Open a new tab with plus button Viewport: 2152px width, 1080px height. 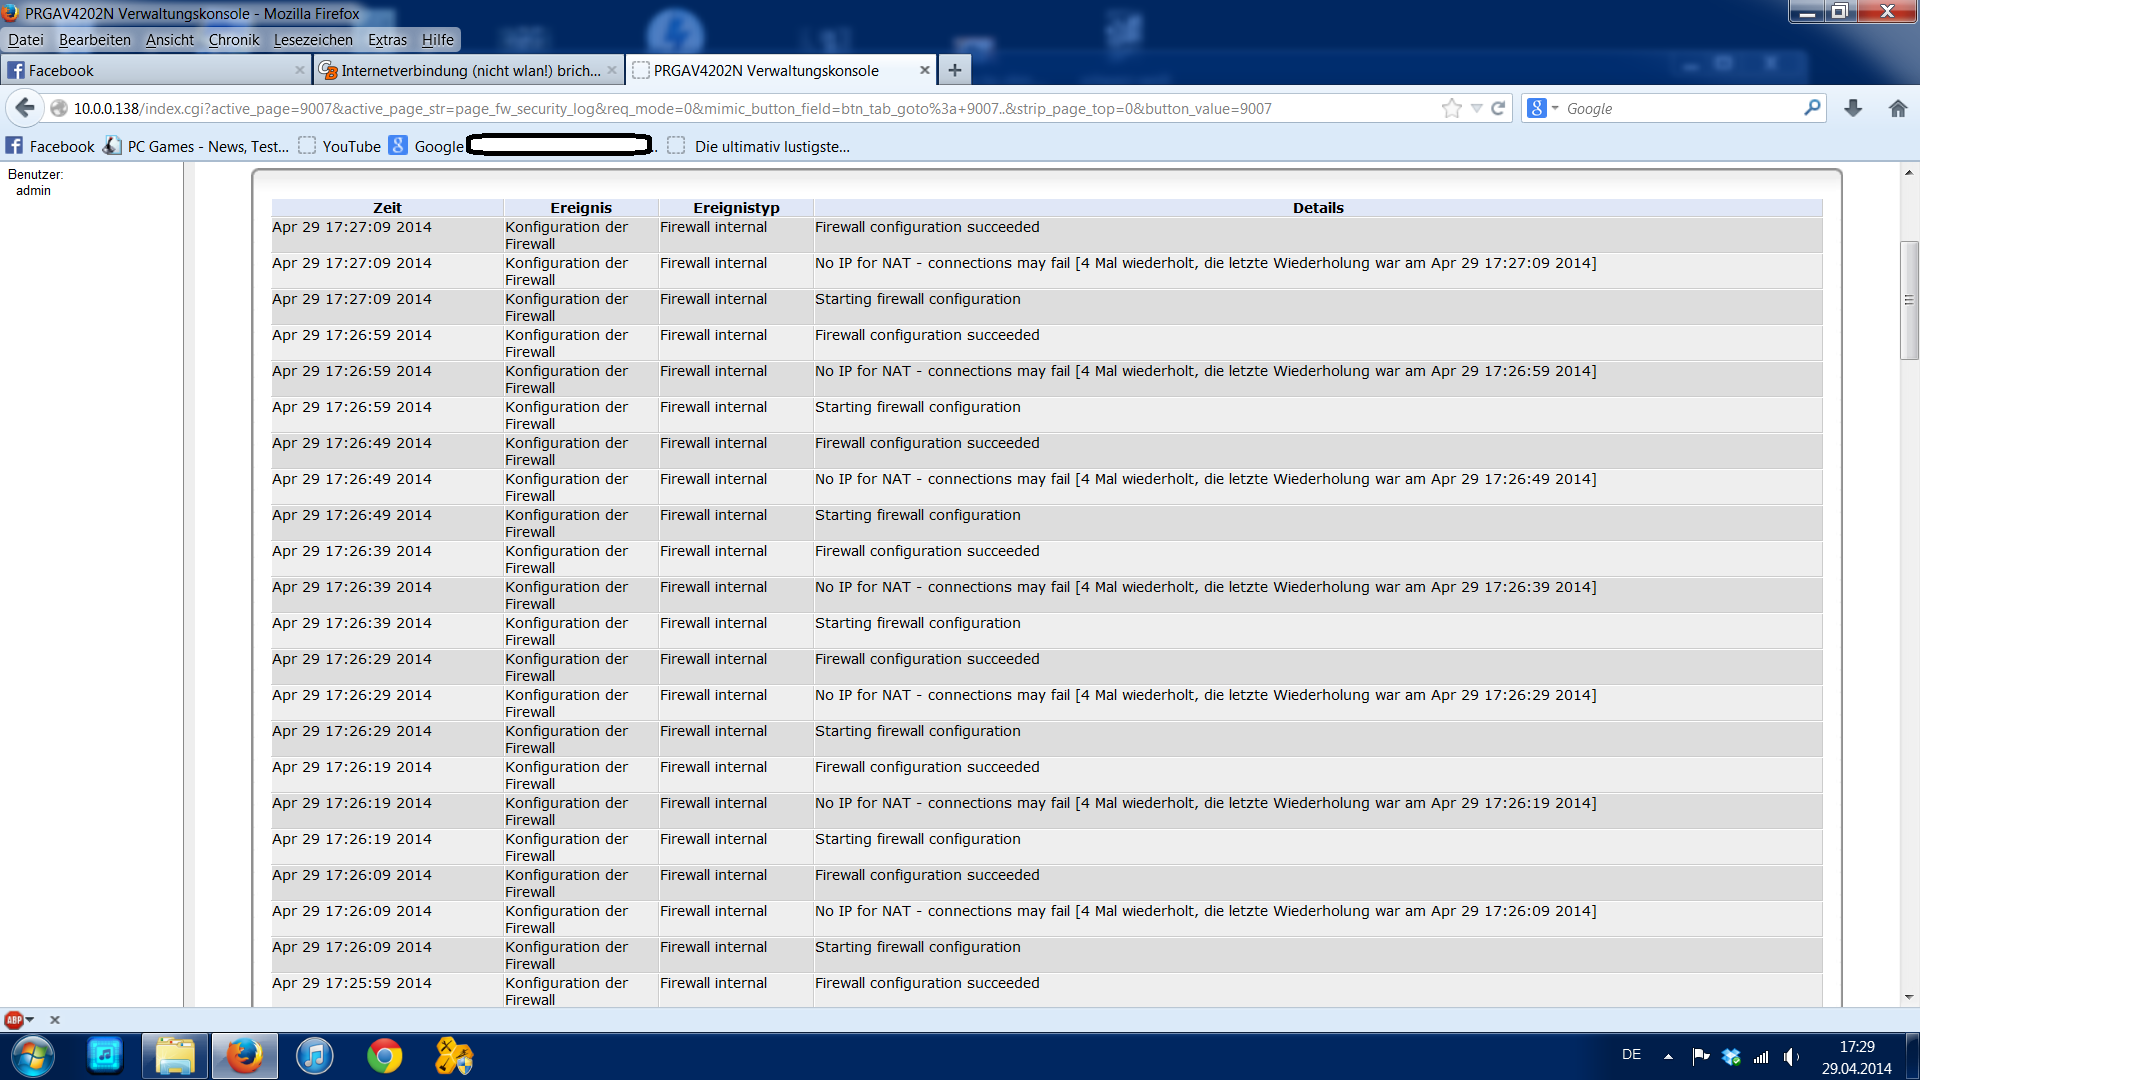coord(955,70)
